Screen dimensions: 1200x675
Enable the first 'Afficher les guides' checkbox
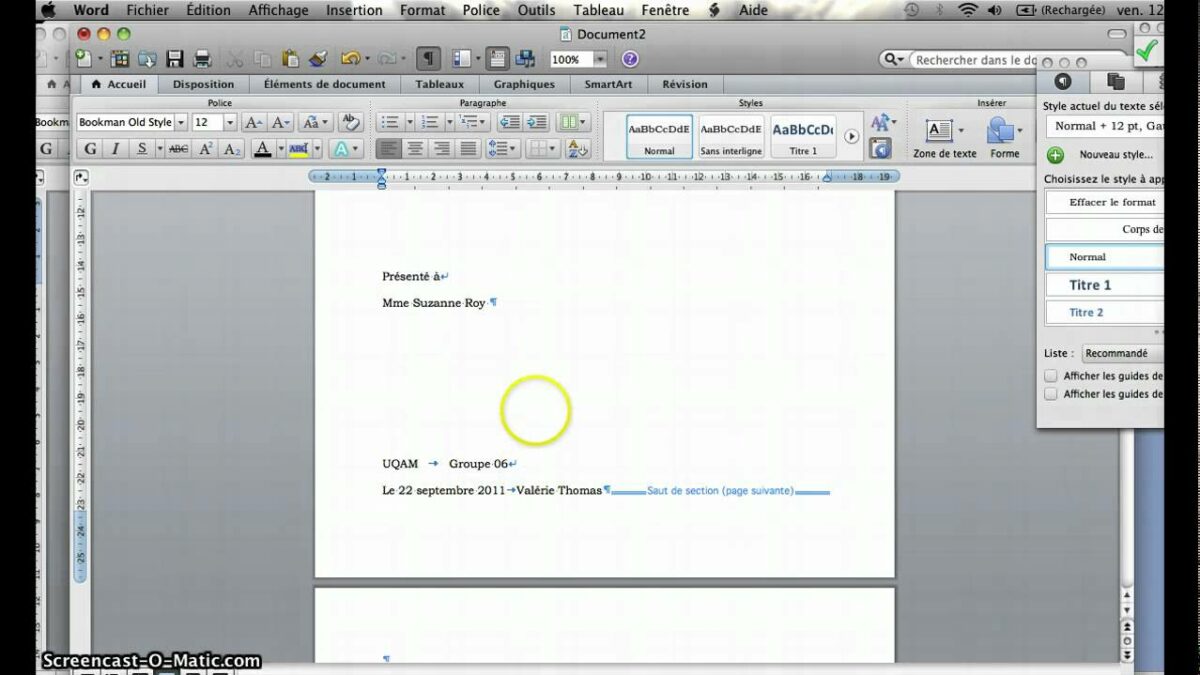coord(1051,376)
